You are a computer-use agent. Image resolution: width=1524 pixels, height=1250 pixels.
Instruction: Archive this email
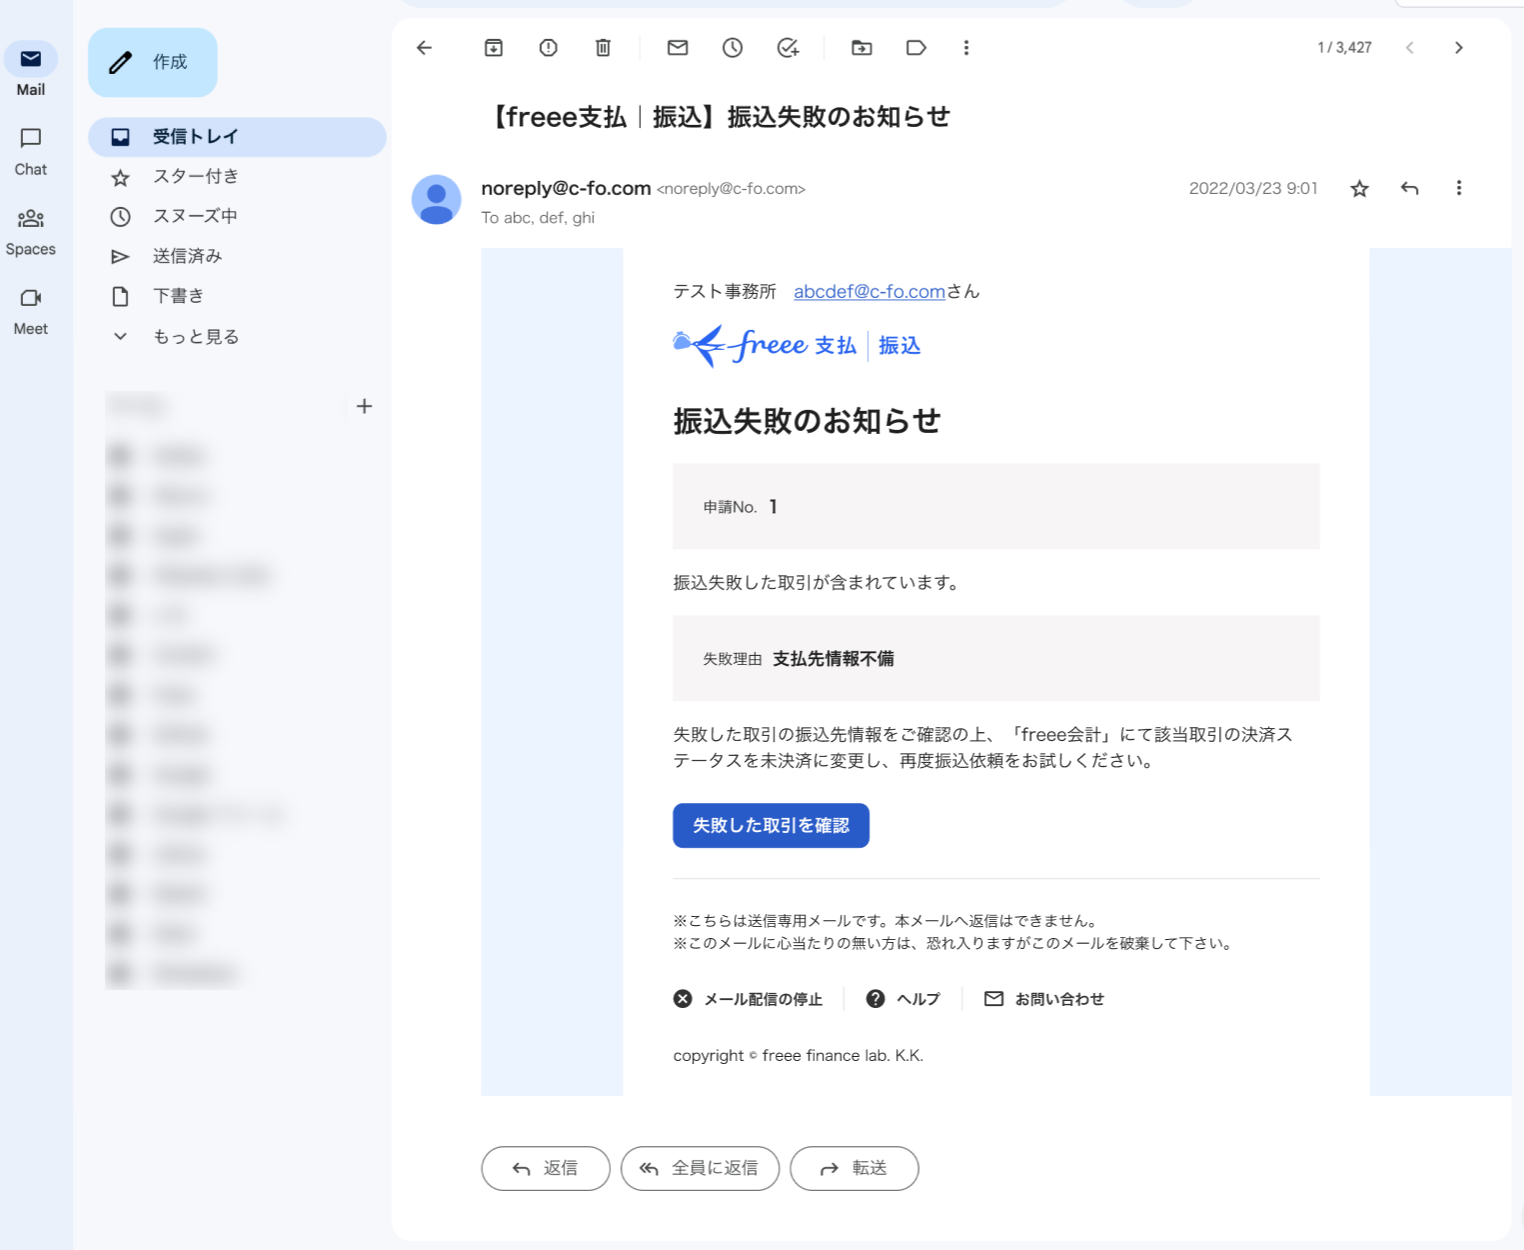(493, 47)
